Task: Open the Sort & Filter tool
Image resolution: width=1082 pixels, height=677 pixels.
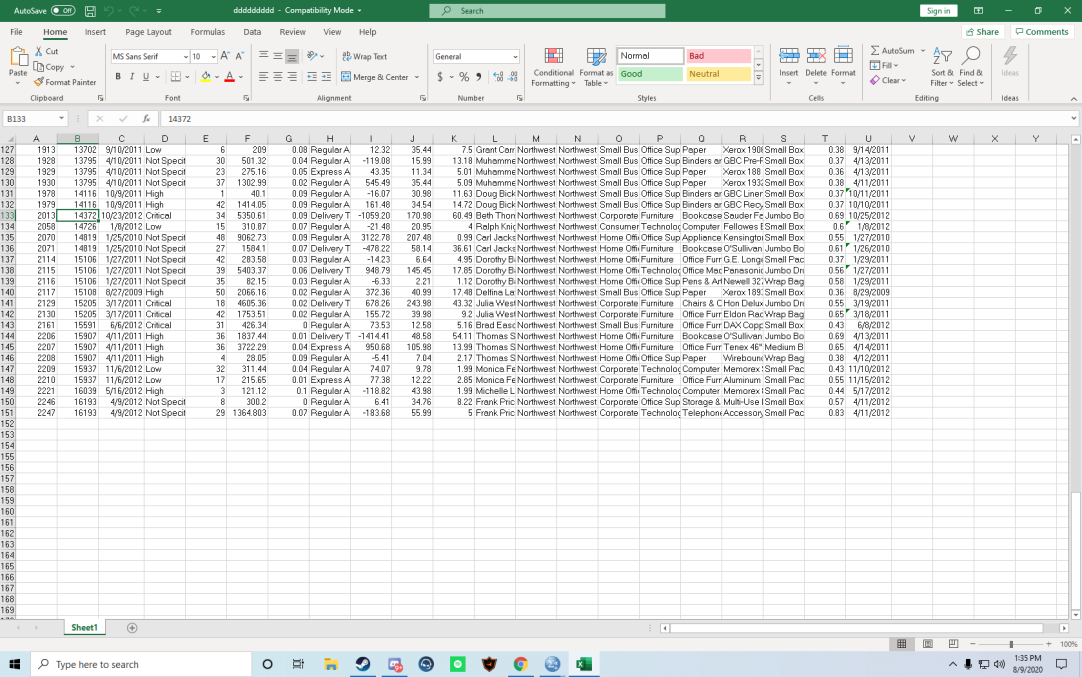Action: (x=941, y=66)
